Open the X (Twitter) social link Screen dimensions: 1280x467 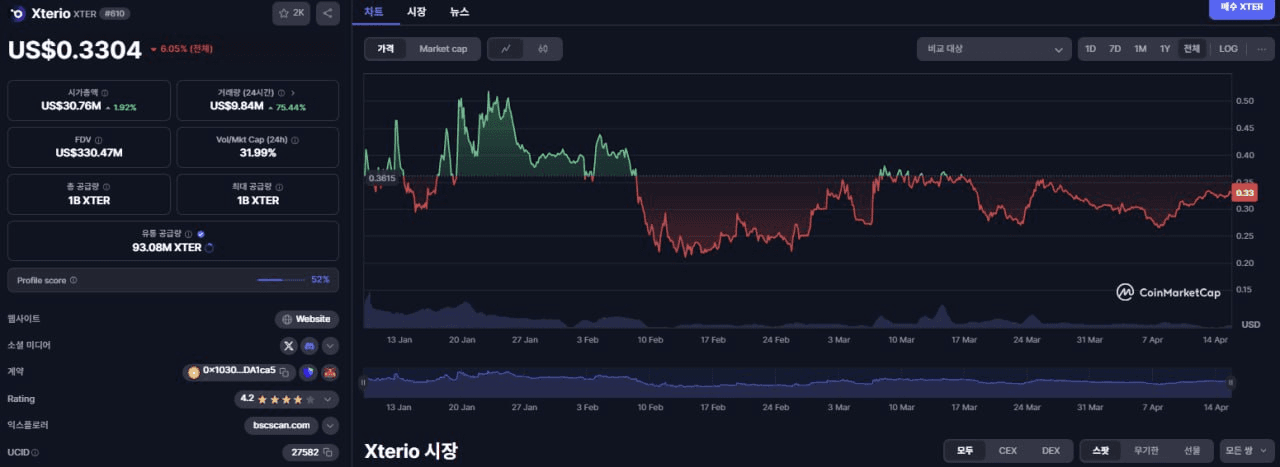(x=289, y=345)
